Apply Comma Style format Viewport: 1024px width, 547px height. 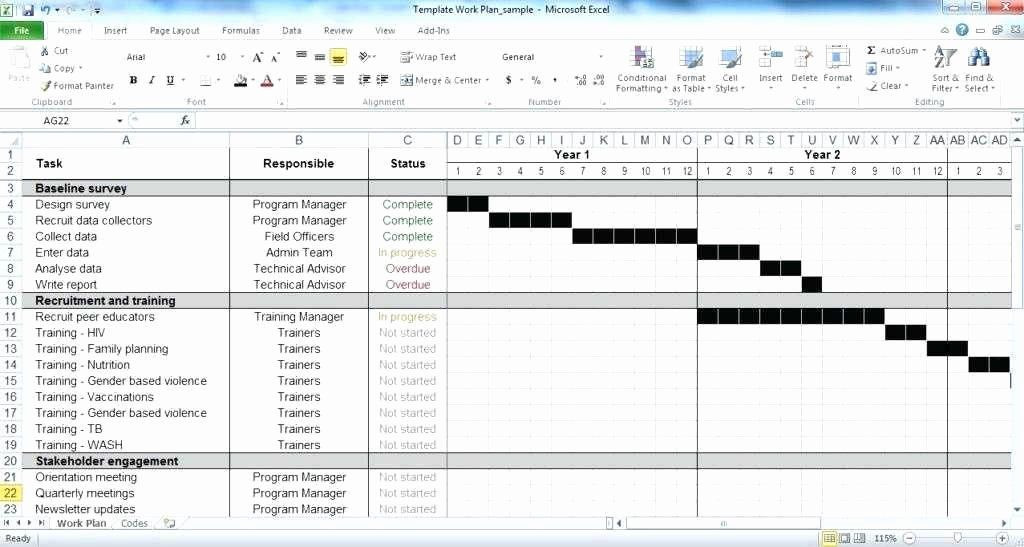coord(554,80)
